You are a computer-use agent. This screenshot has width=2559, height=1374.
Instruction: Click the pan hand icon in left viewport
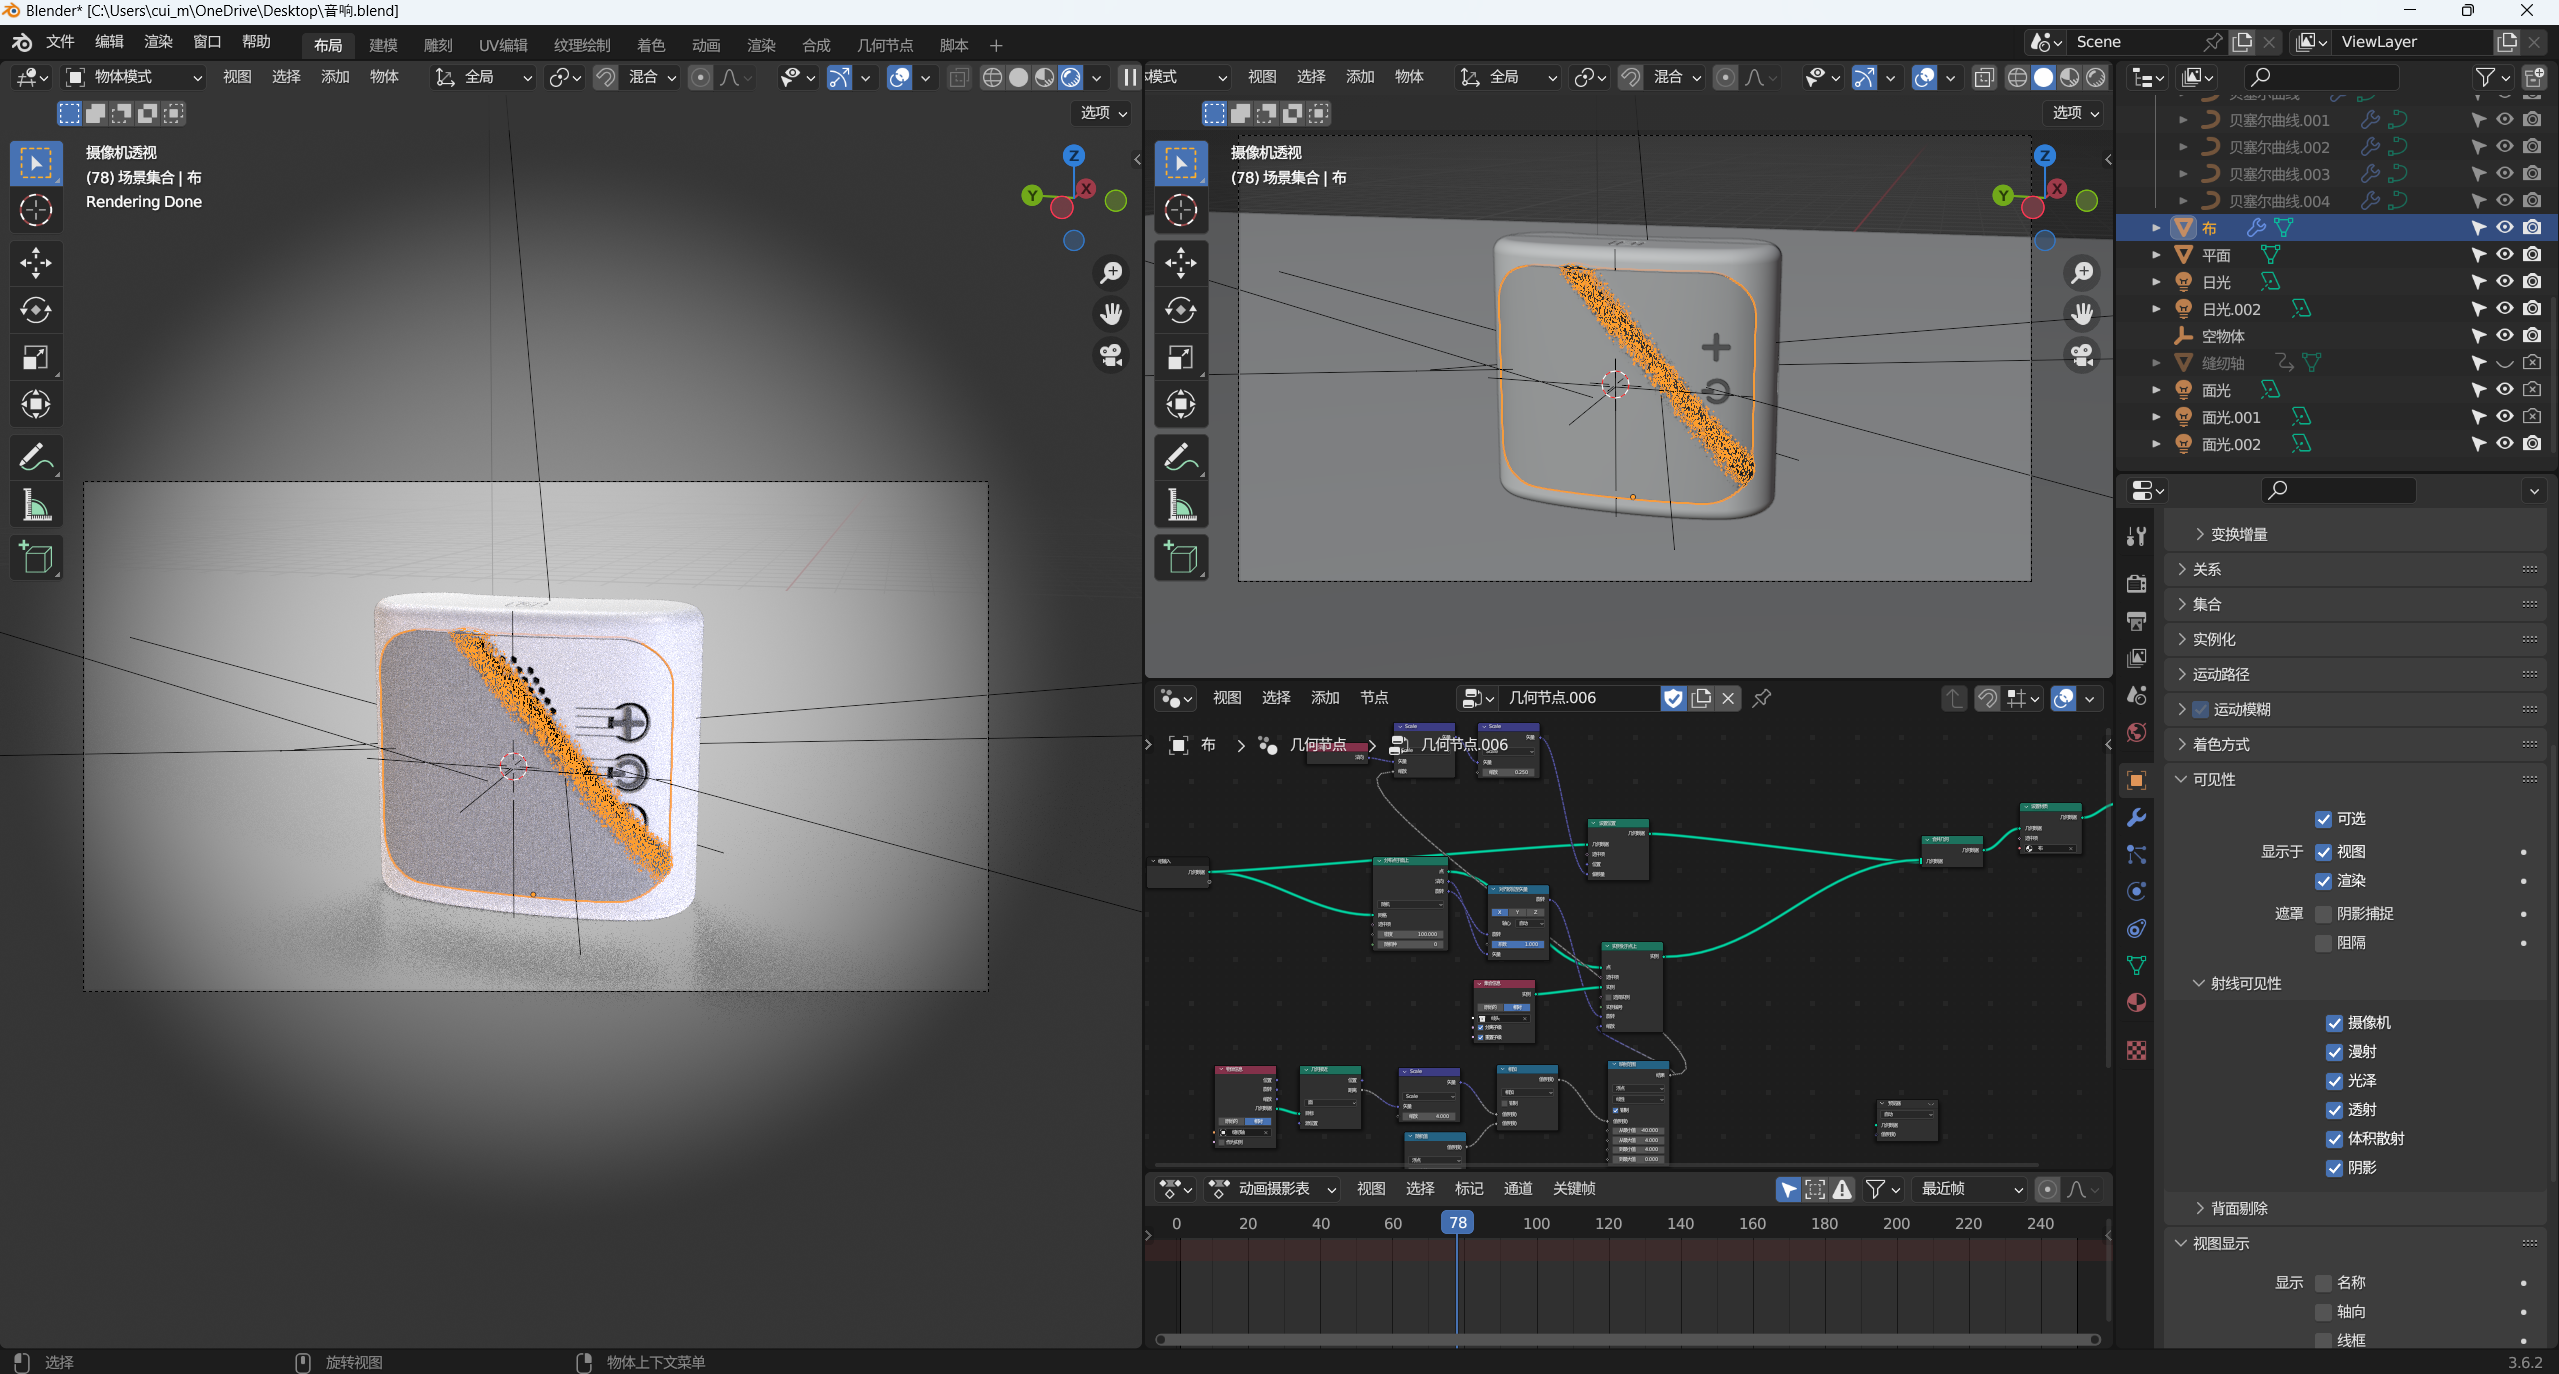pyautogui.click(x=1111, y=314)
